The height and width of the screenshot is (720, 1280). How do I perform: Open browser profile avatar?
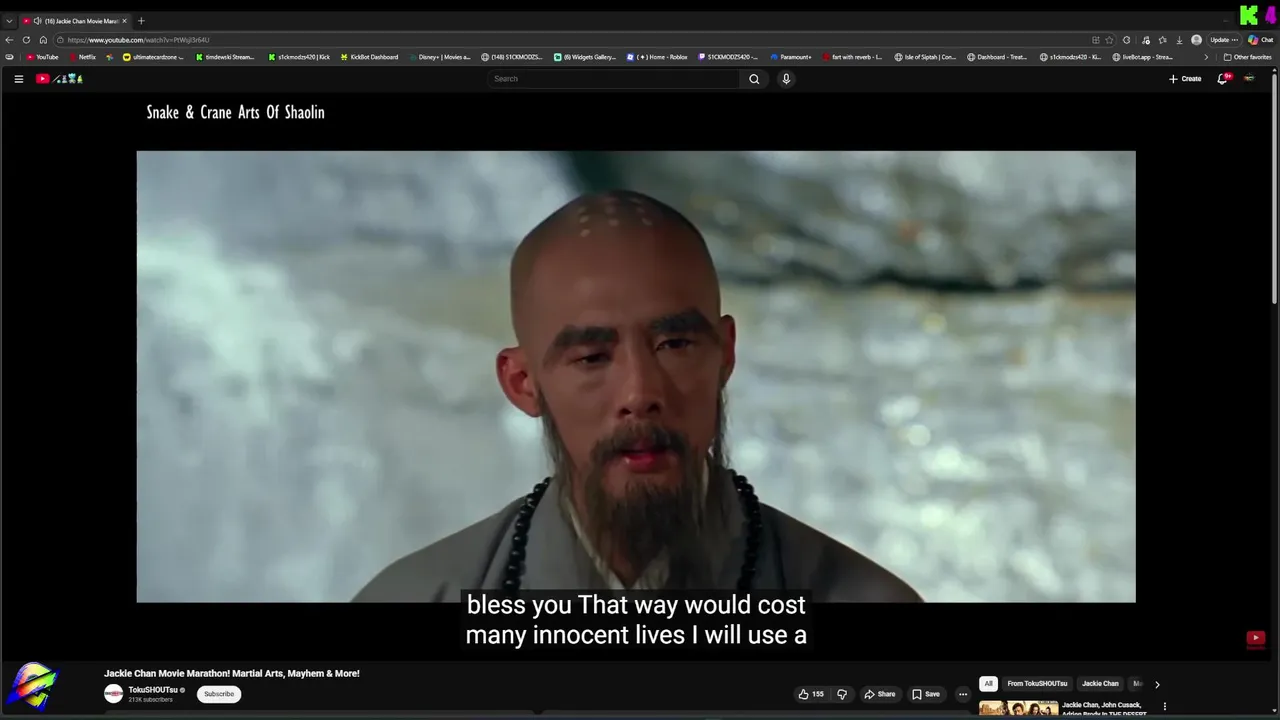(x=1196, y=40)
